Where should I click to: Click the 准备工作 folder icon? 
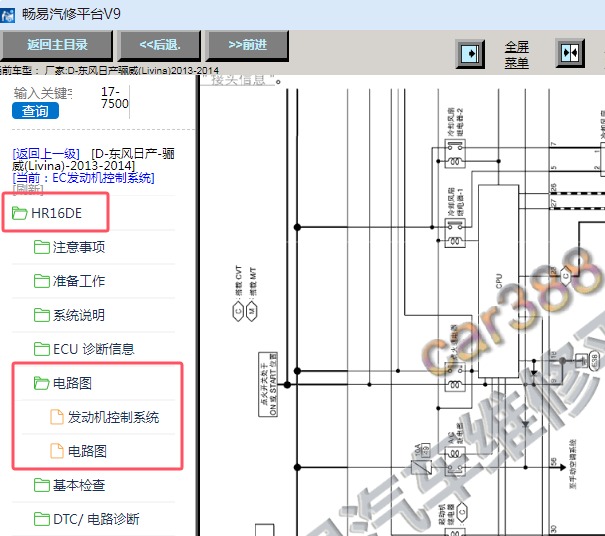click(42, 281)
